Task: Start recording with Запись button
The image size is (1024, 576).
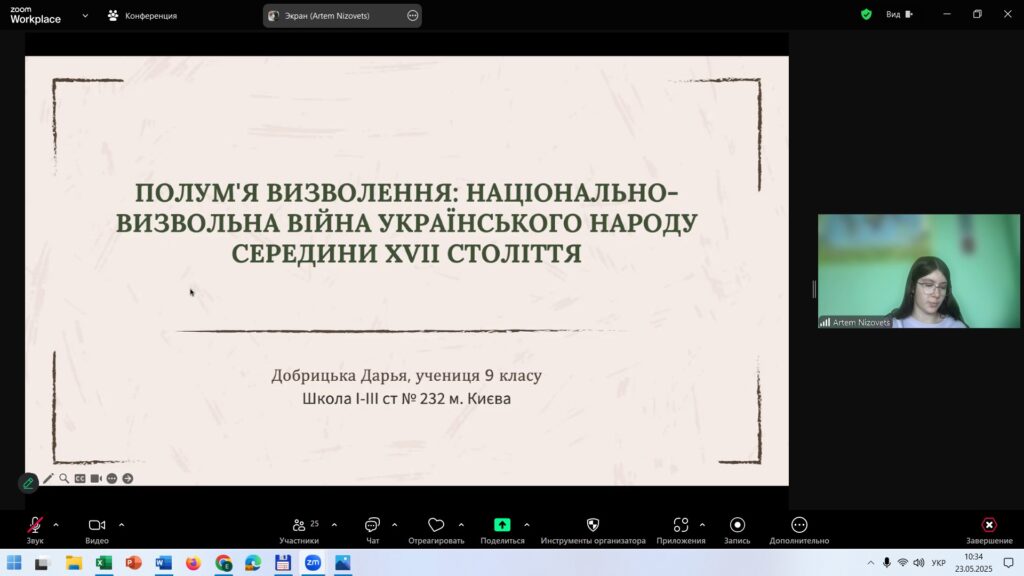Action: 737,525
